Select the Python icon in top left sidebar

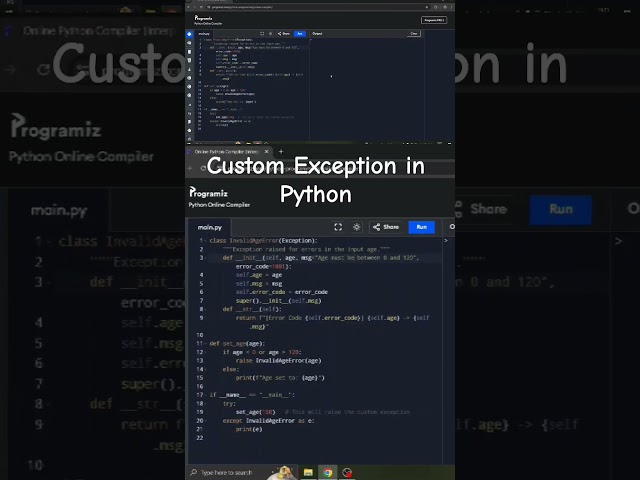point(189,34)
